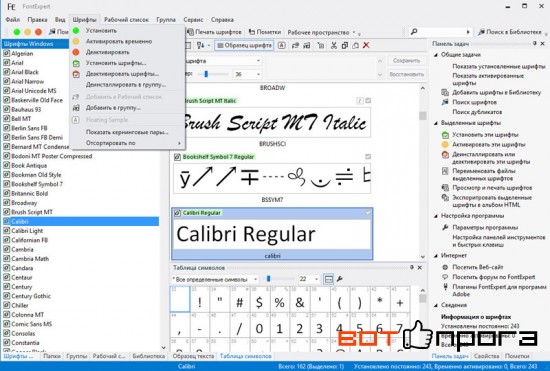Adjust the font sample size slider
The height and width of the screenshot is (371, 550).
(206, 74)
